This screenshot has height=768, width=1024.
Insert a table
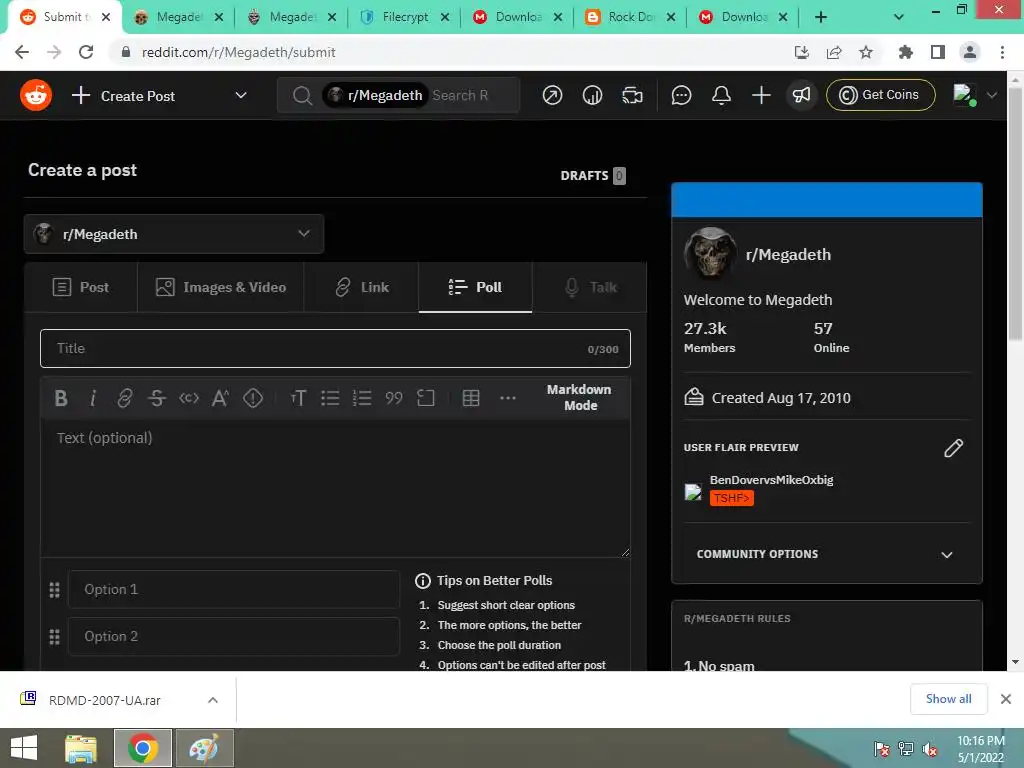pos(471,398)
